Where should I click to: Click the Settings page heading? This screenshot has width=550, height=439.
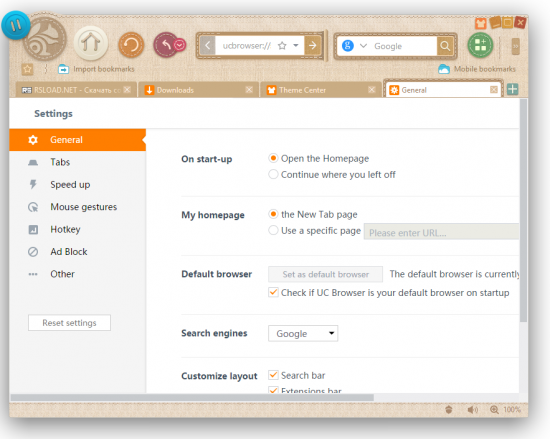pos(53,114)
